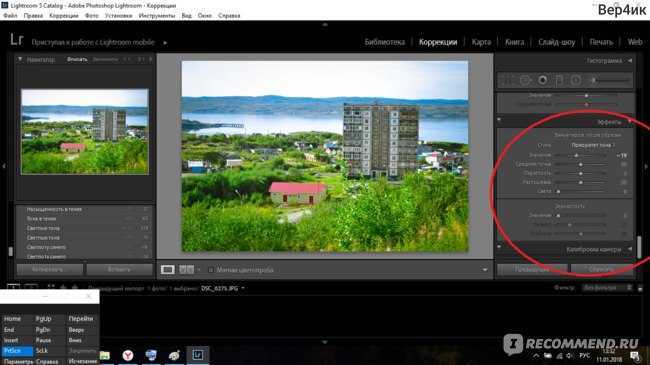Hide the filmstrip via bottom arrow
Viewport: 650px width, 365px height.
click(325, 342)
